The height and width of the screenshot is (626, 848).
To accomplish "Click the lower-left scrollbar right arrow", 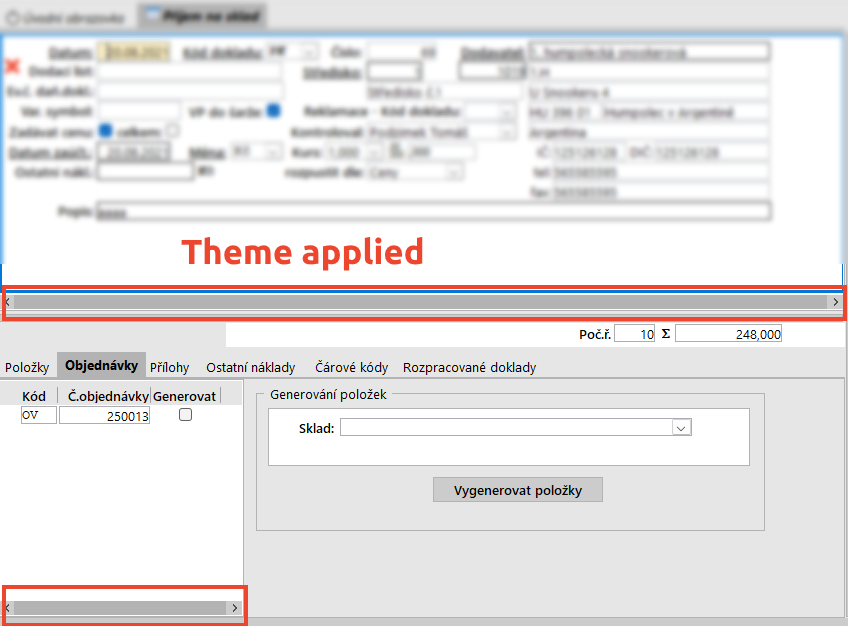I will coord(235,607).
